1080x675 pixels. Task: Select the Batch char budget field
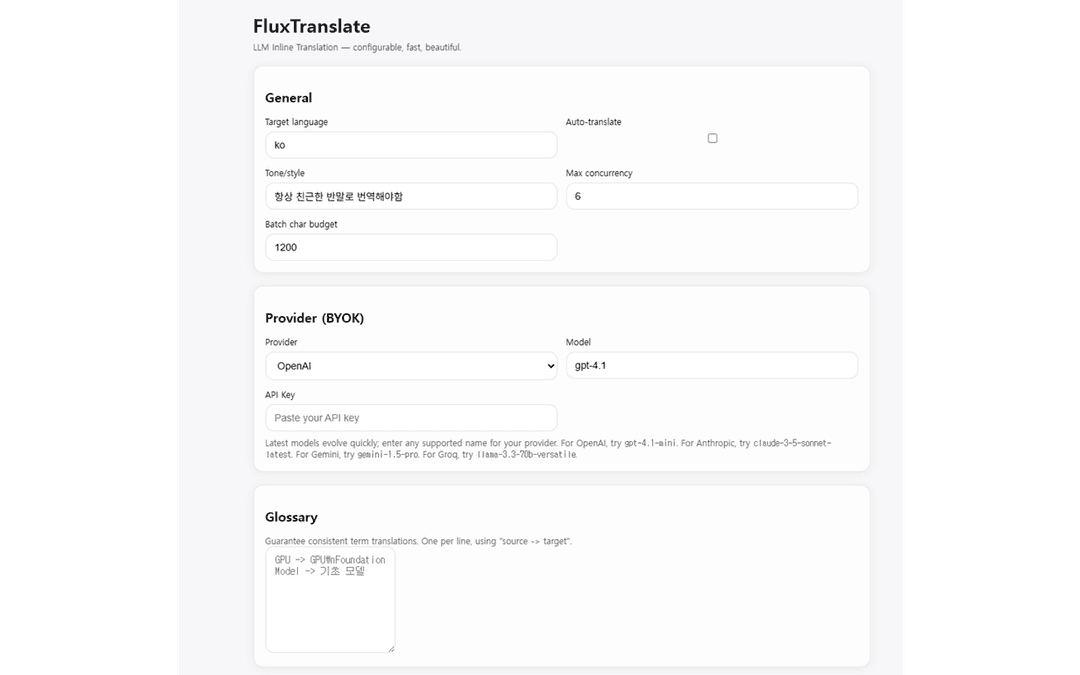411,247
